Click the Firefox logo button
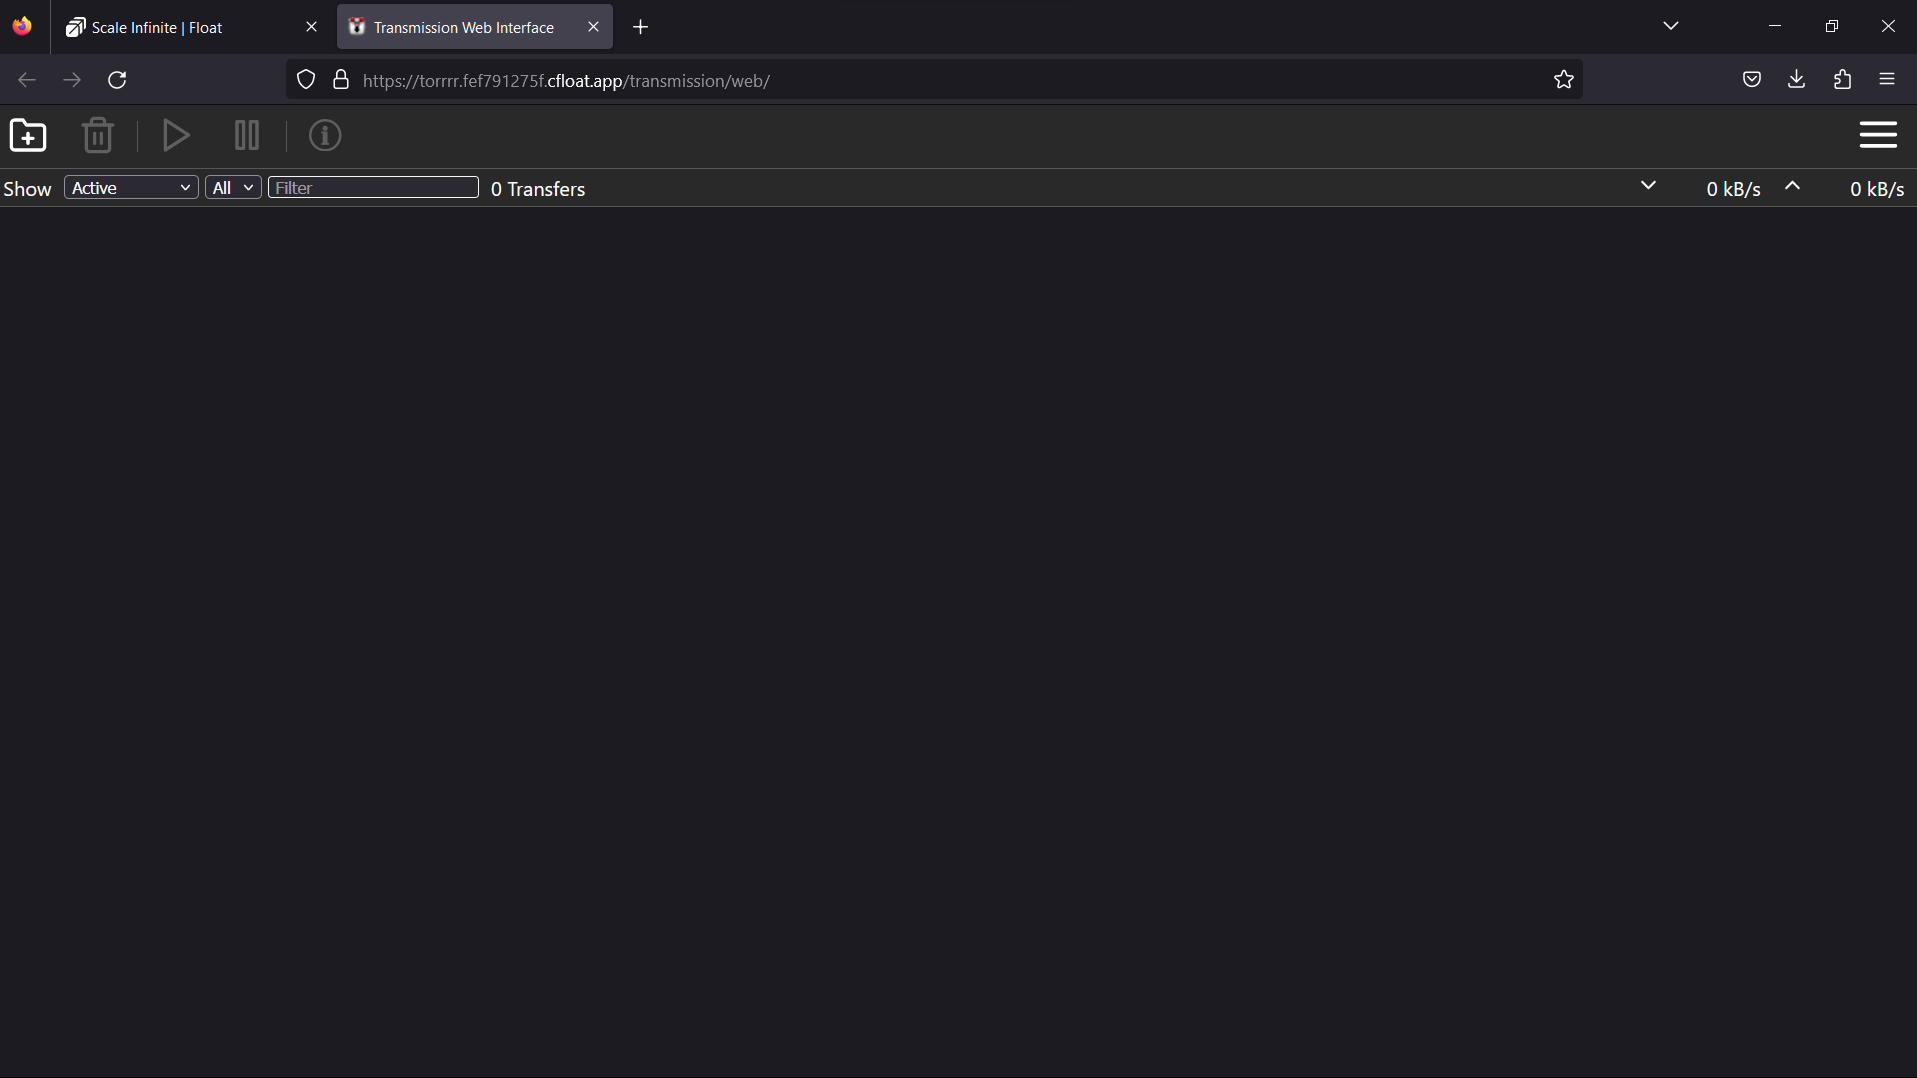The image size is (1917, 1078). [x=22, y=26]
